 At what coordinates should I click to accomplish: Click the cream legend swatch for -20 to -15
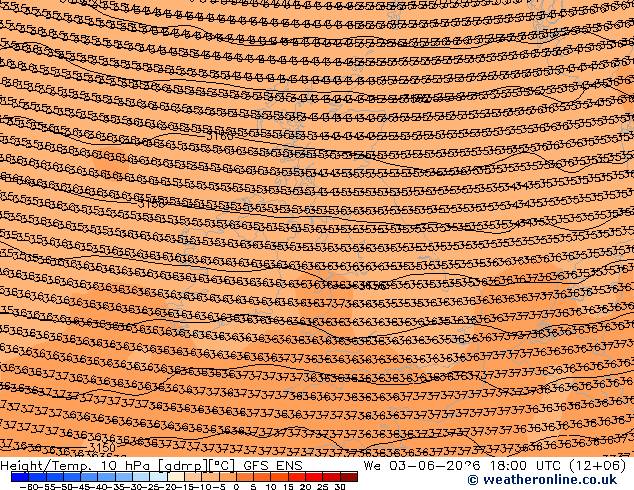click(176, 477)
